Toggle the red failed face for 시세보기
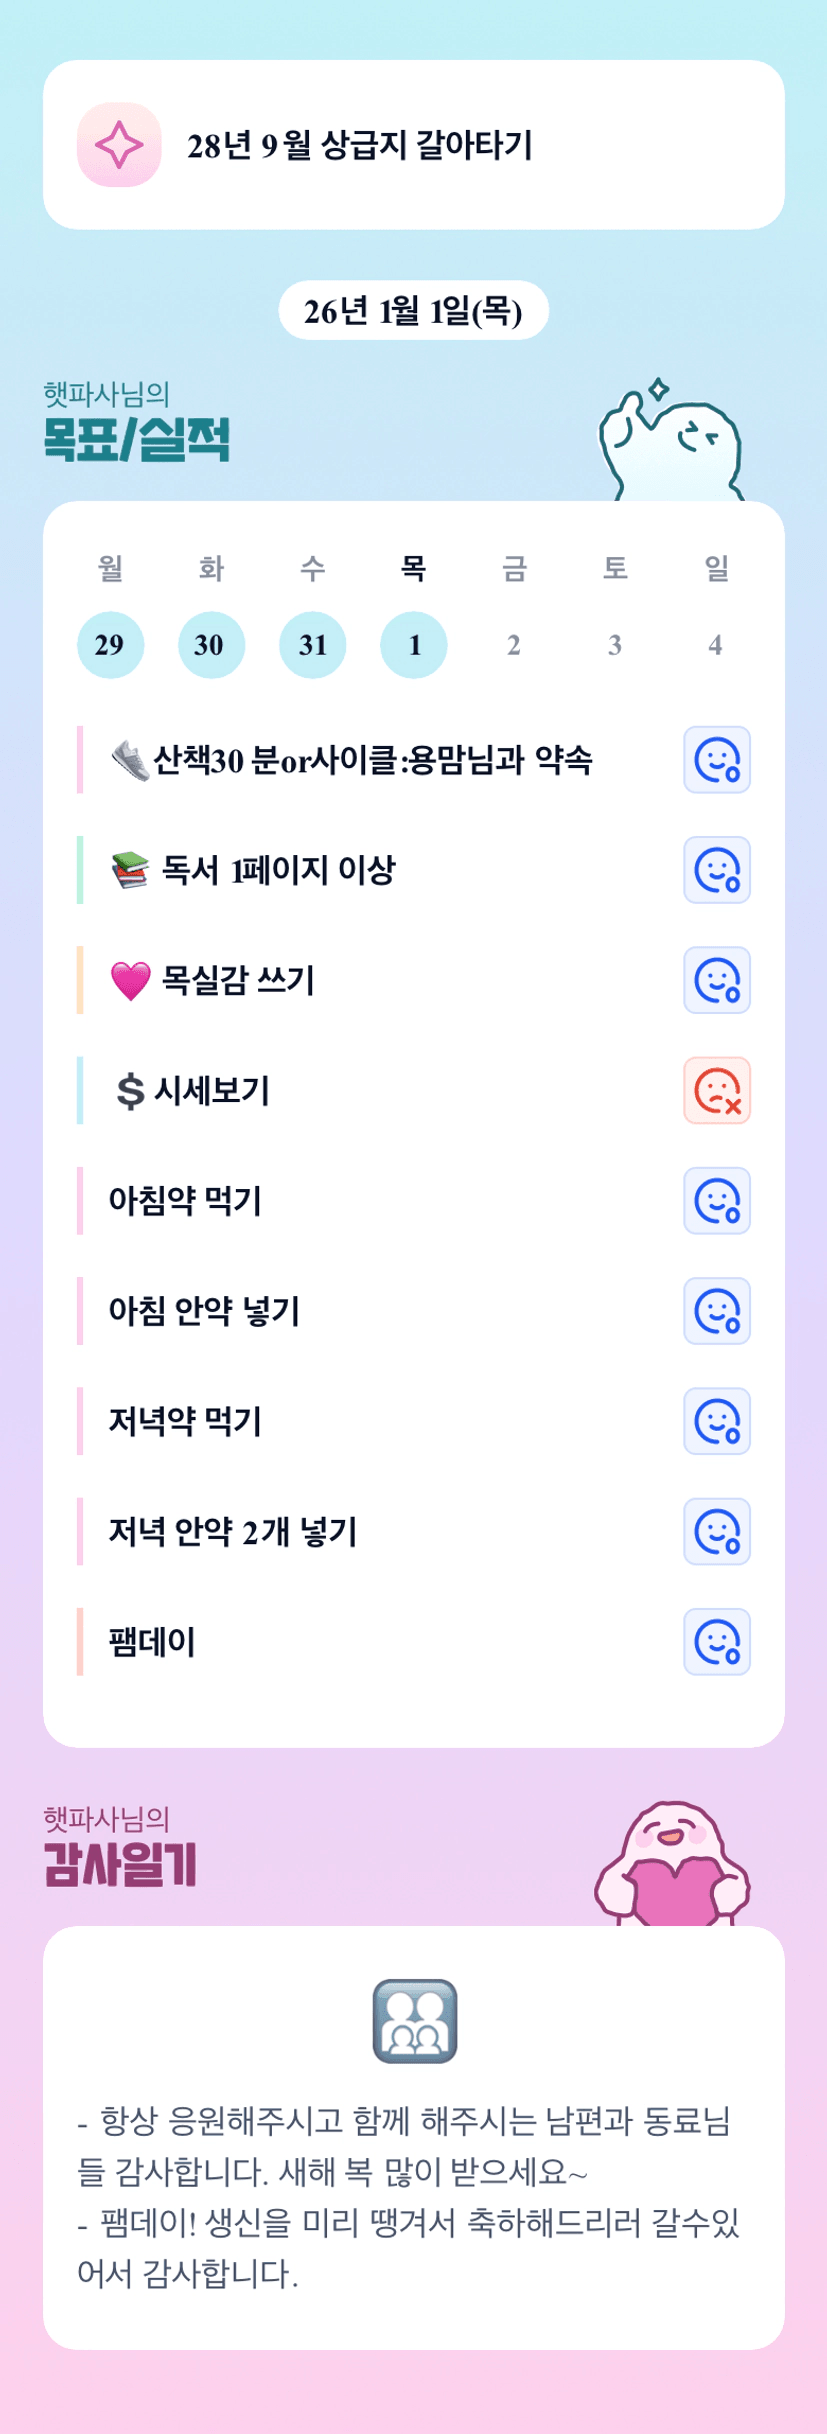 716,1090
